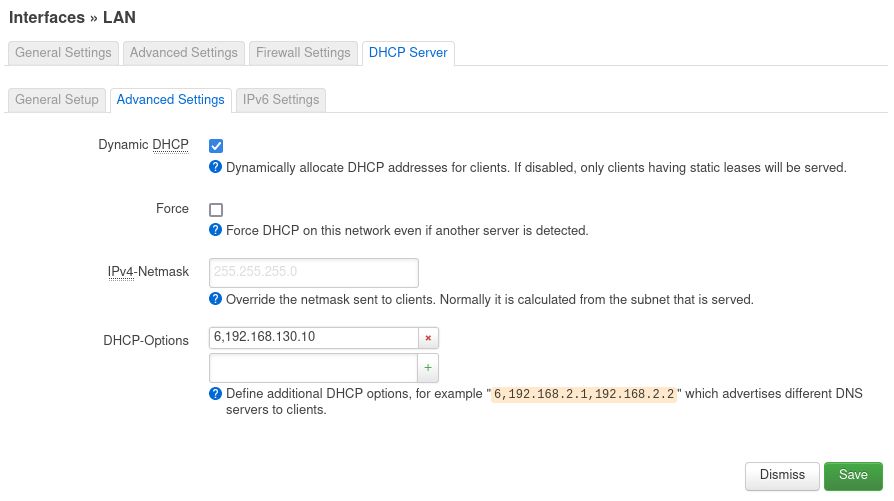Switch to the Firewall Settings tab

tap(303, 53)
